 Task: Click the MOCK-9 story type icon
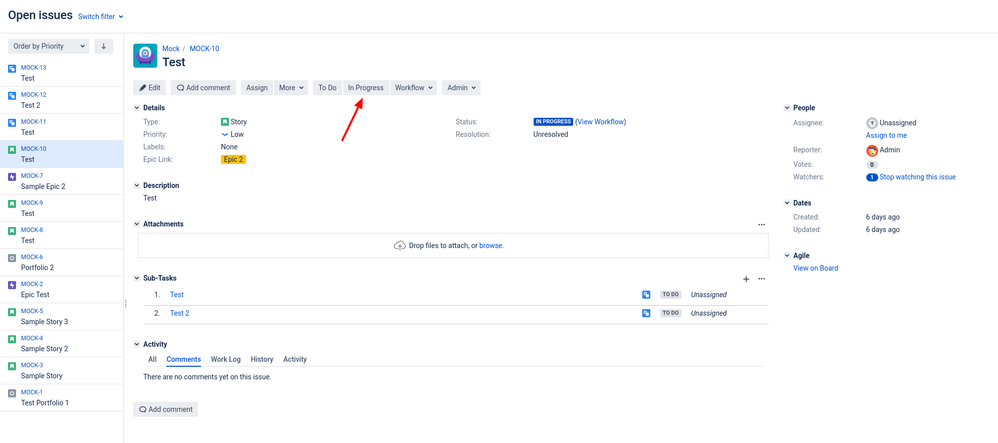click(11, 204)
